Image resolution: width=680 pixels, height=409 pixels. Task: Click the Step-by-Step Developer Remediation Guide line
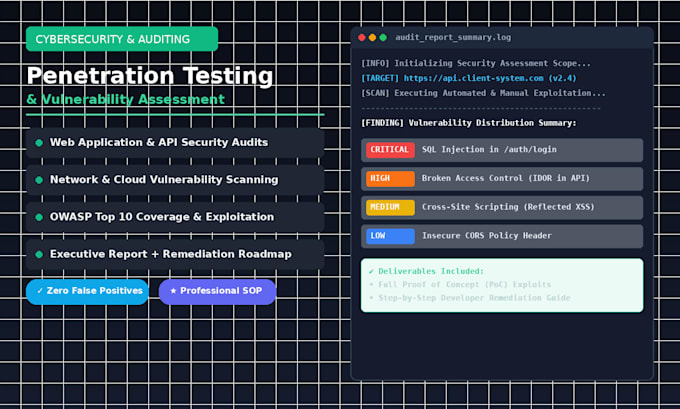click(474, 298)
